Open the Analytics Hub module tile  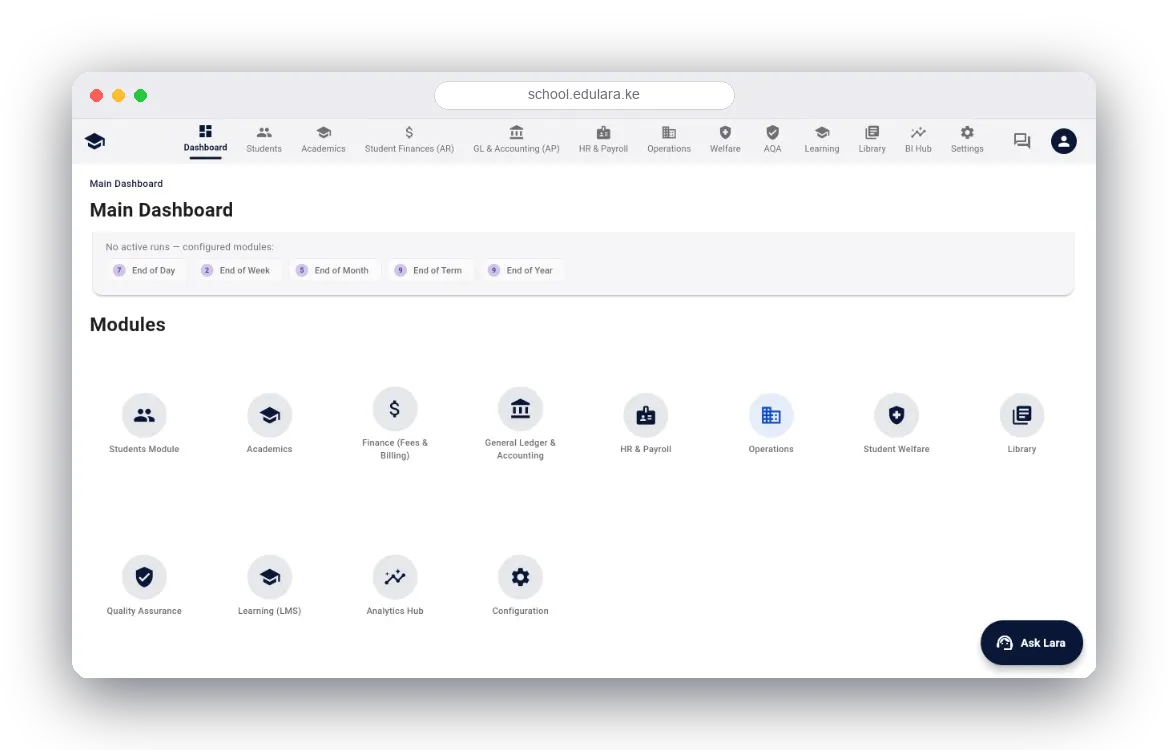395,585
